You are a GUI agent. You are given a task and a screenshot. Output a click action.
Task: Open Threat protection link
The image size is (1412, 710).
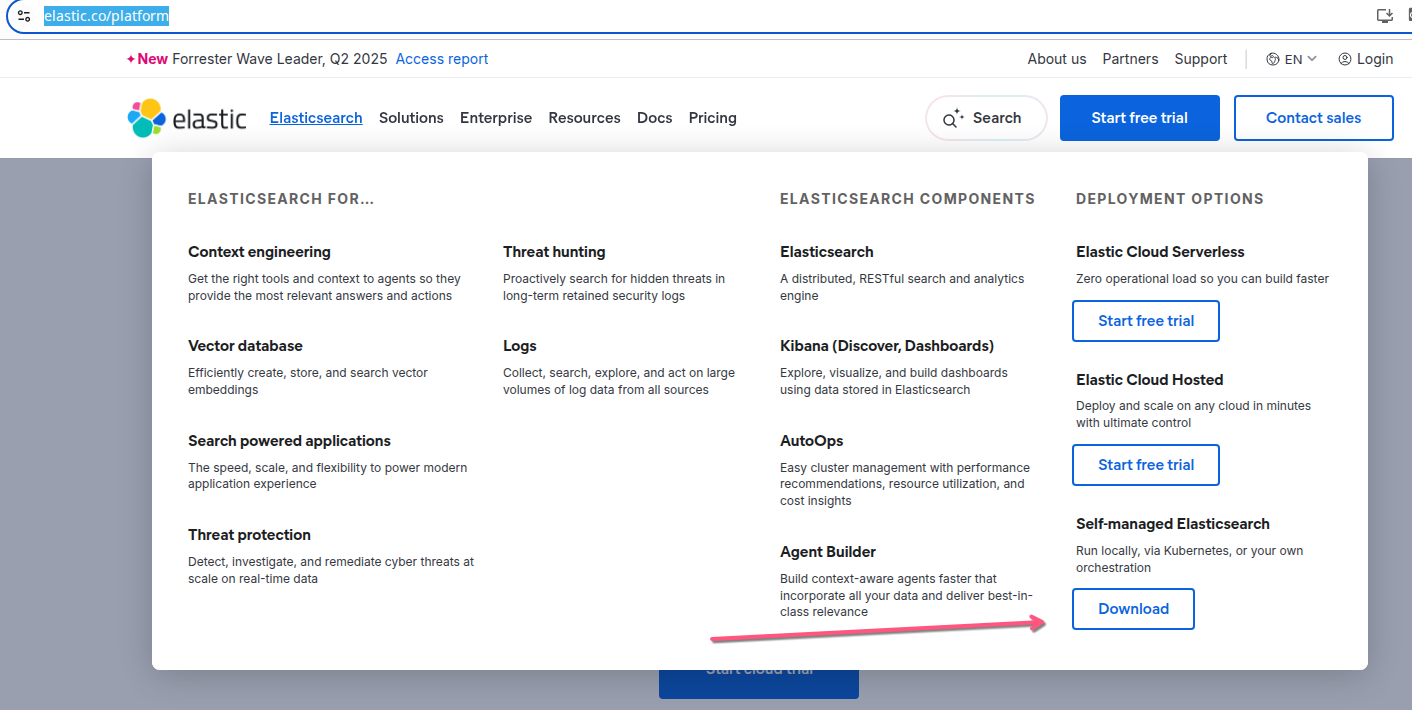pos(249,535)
